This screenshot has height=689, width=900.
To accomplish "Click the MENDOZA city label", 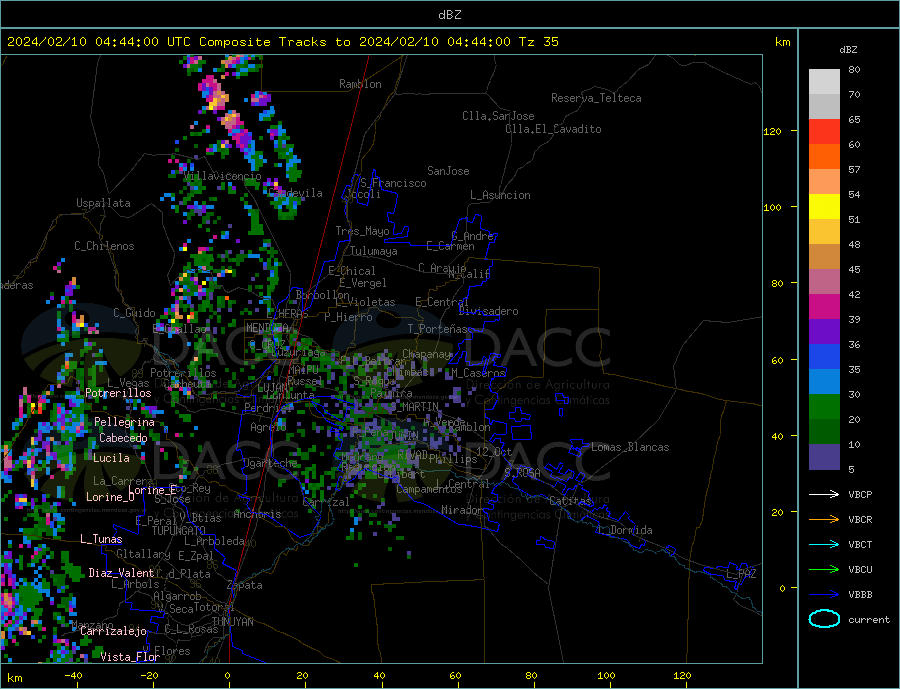I will [267, 328].
